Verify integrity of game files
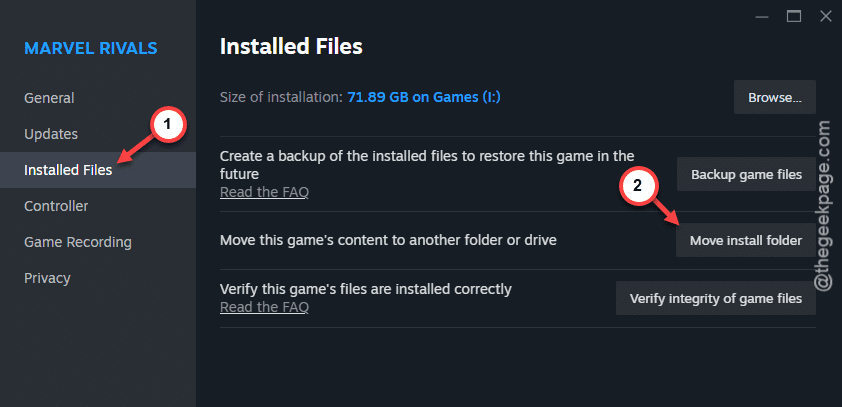Viewport: 842px width, 407px height. (716, 298)
